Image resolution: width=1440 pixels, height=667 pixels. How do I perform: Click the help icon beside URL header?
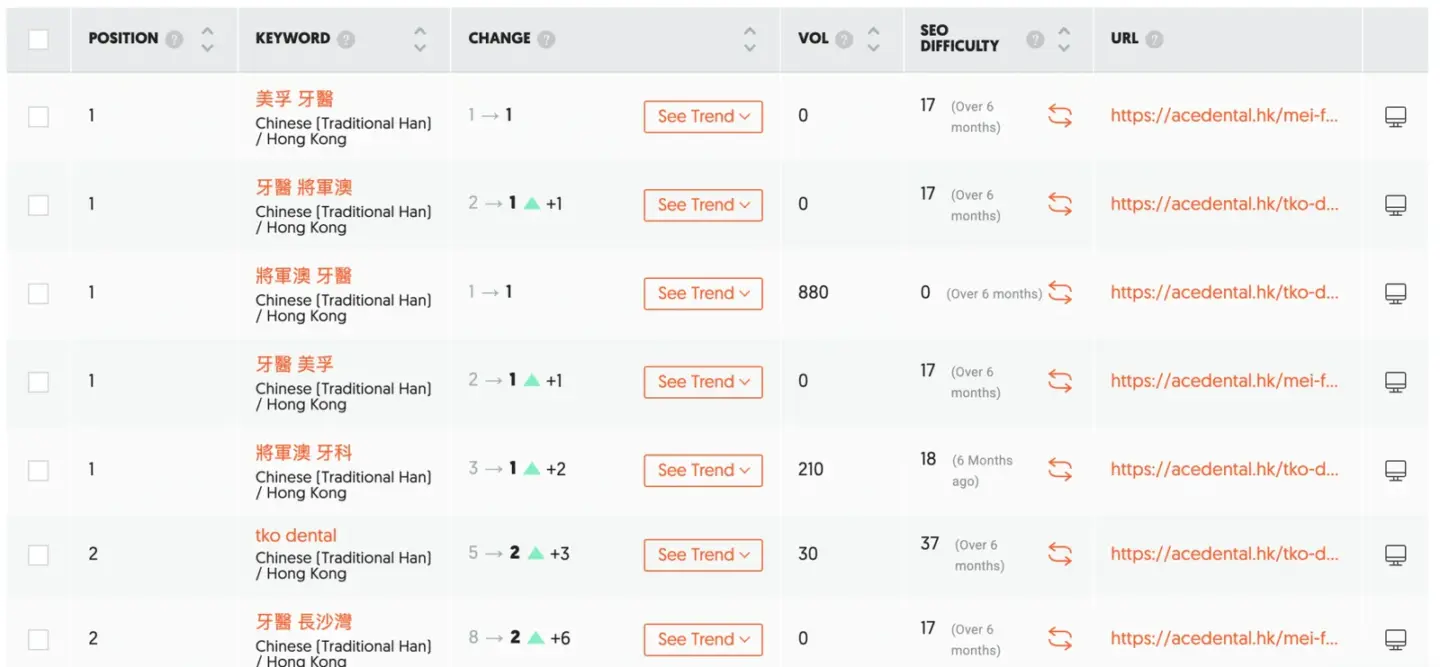1154,39
